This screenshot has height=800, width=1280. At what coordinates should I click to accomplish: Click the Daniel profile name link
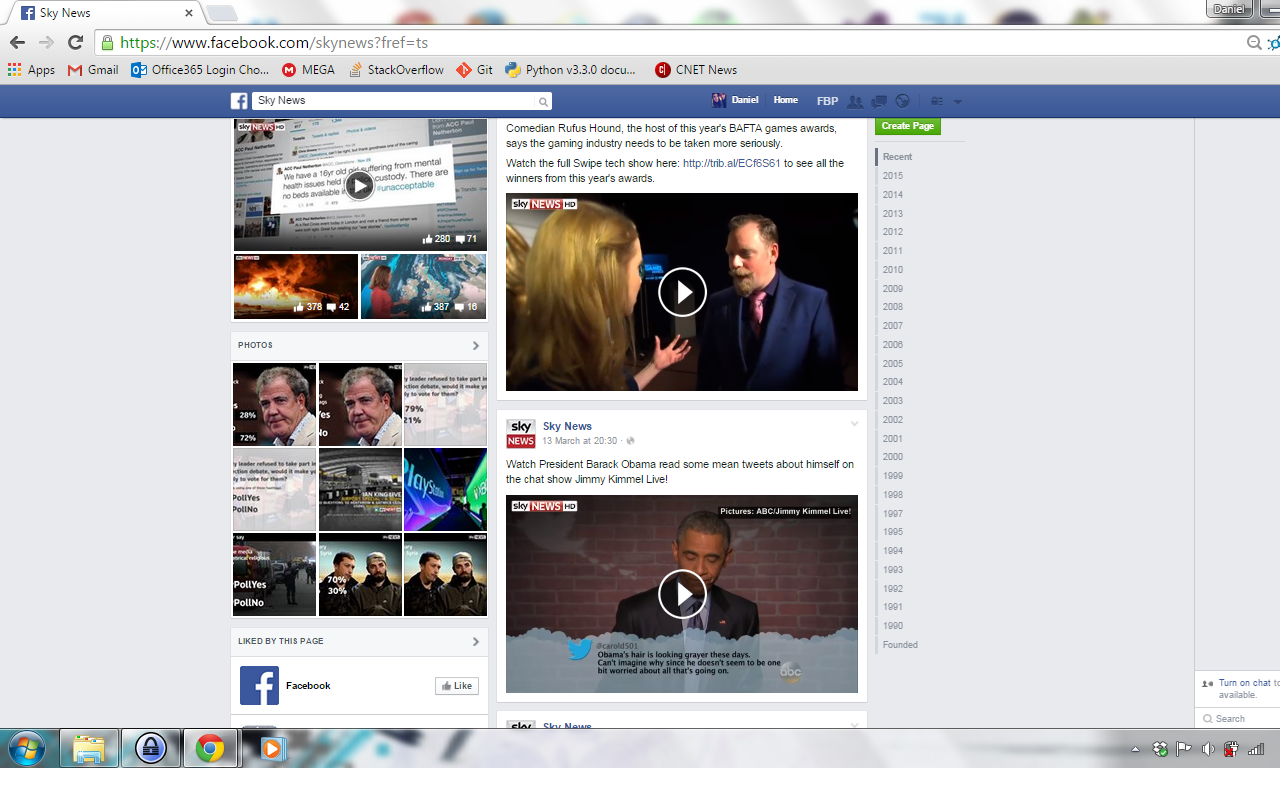745,100
